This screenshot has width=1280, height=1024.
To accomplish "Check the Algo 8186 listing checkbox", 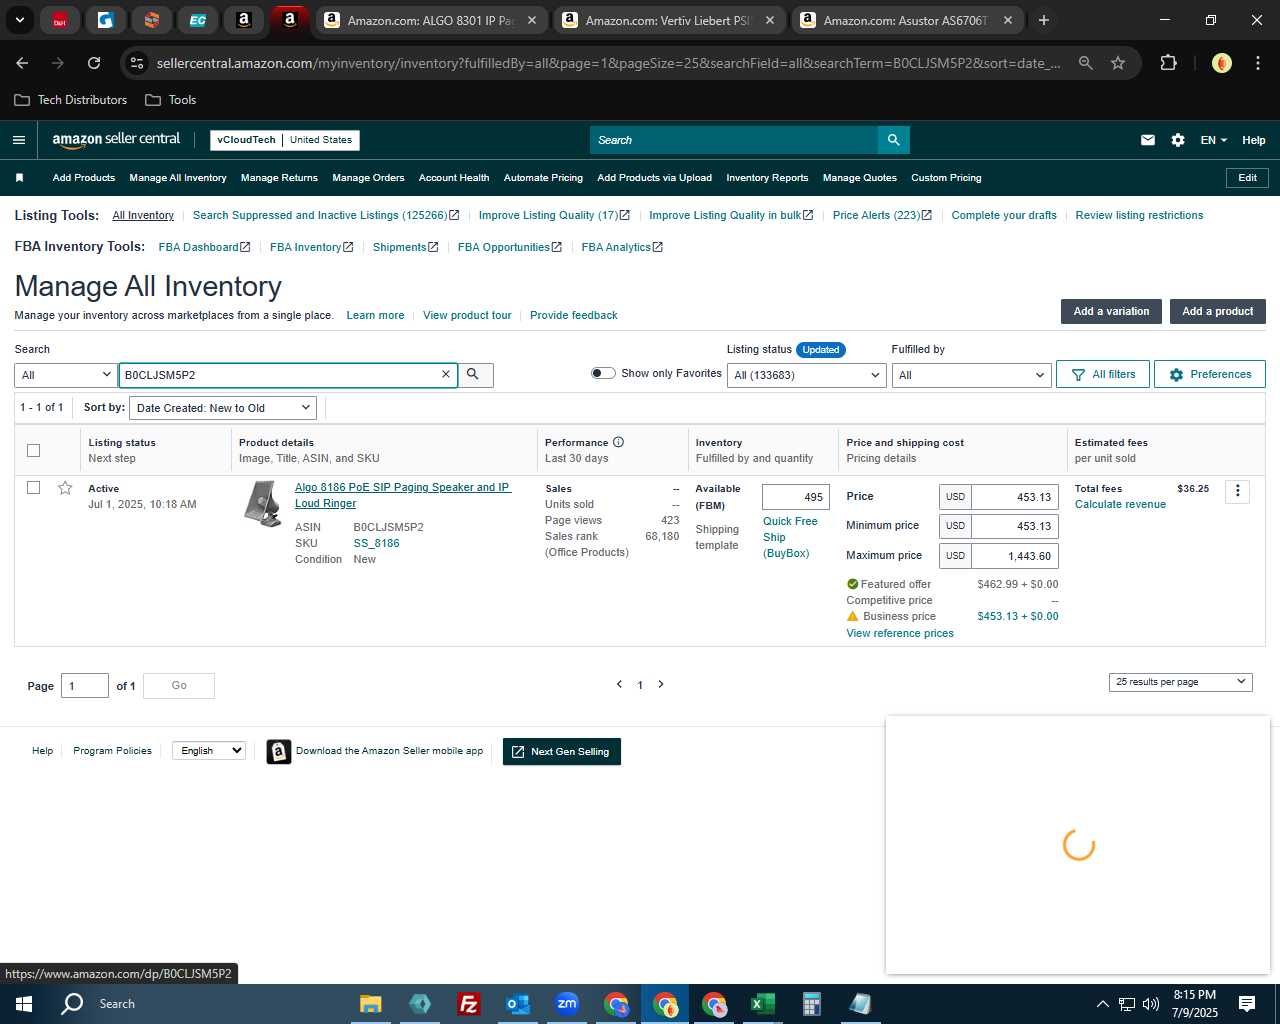I will click(x=33, y=488).
